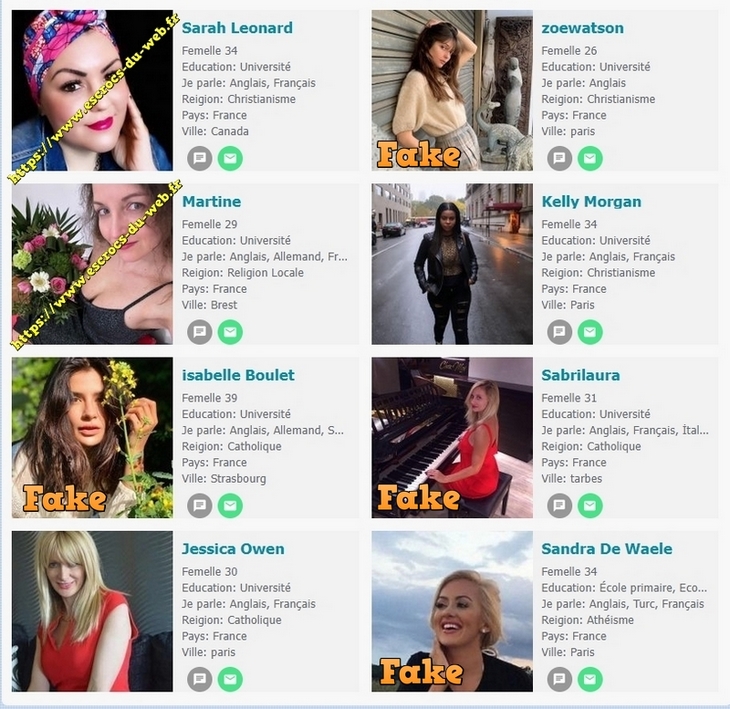
Task: Click green mail icon for zoewatson
Action: coord(590,158)
